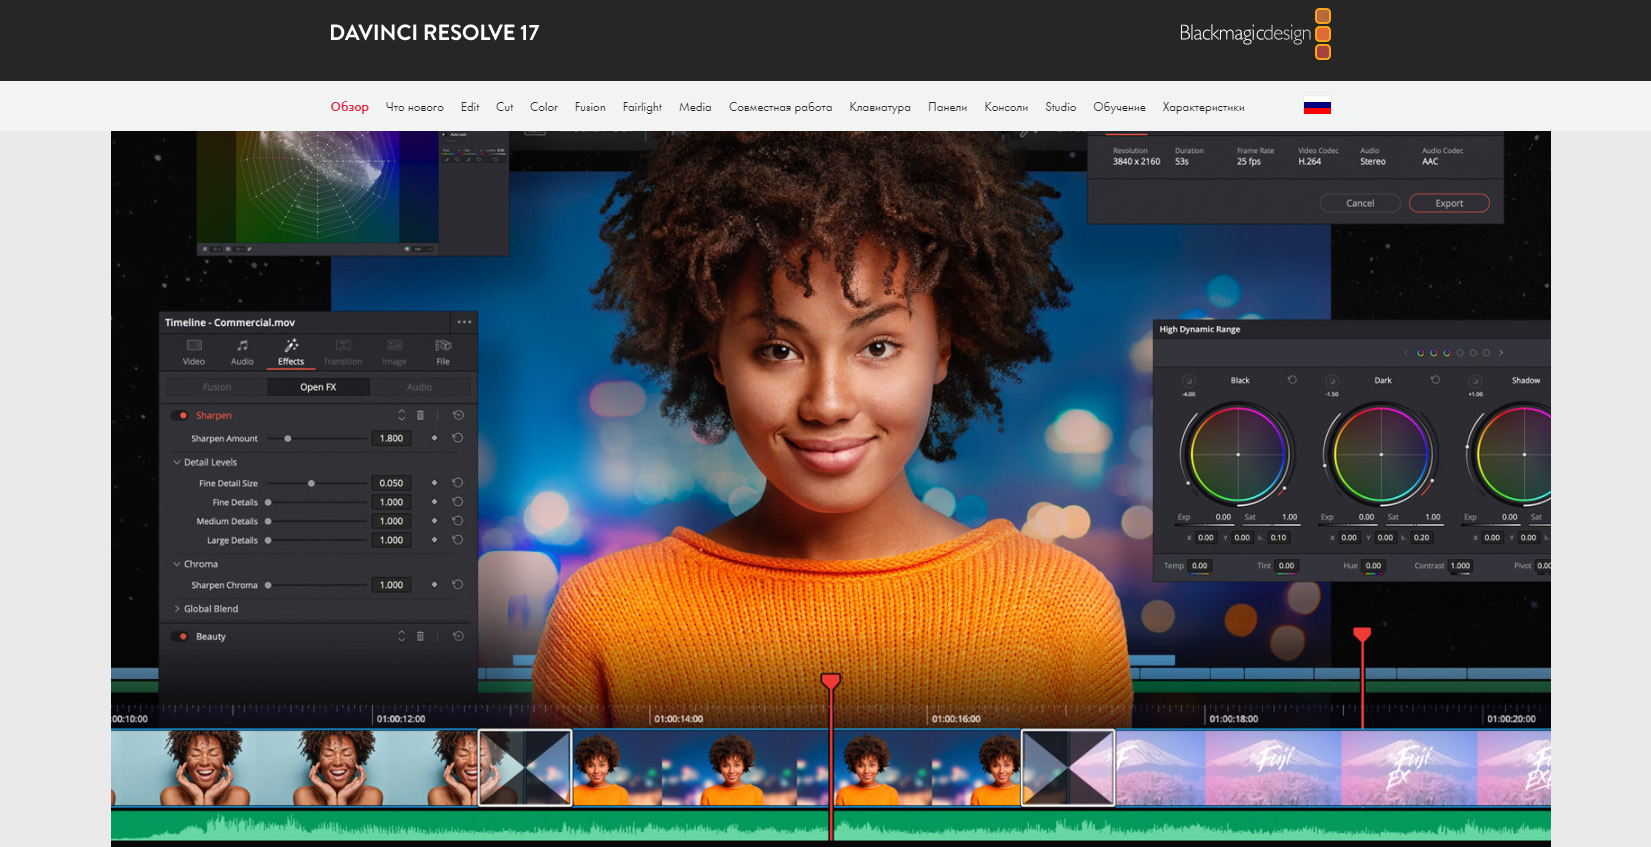Image resolution: width=1651 pixels, height=847 pixels.
Task: Click the Temp value field
Action: (x=1199, y=566)
